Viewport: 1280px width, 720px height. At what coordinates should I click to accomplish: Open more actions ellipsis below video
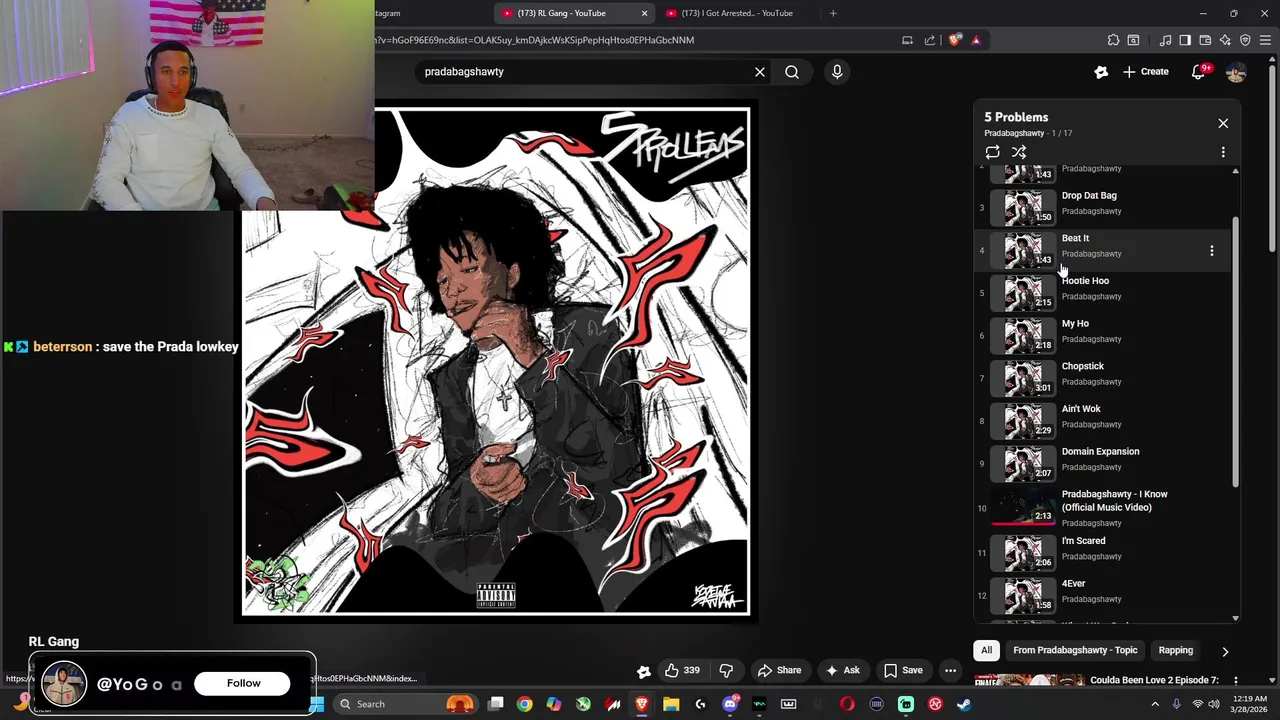pos(951,670)
